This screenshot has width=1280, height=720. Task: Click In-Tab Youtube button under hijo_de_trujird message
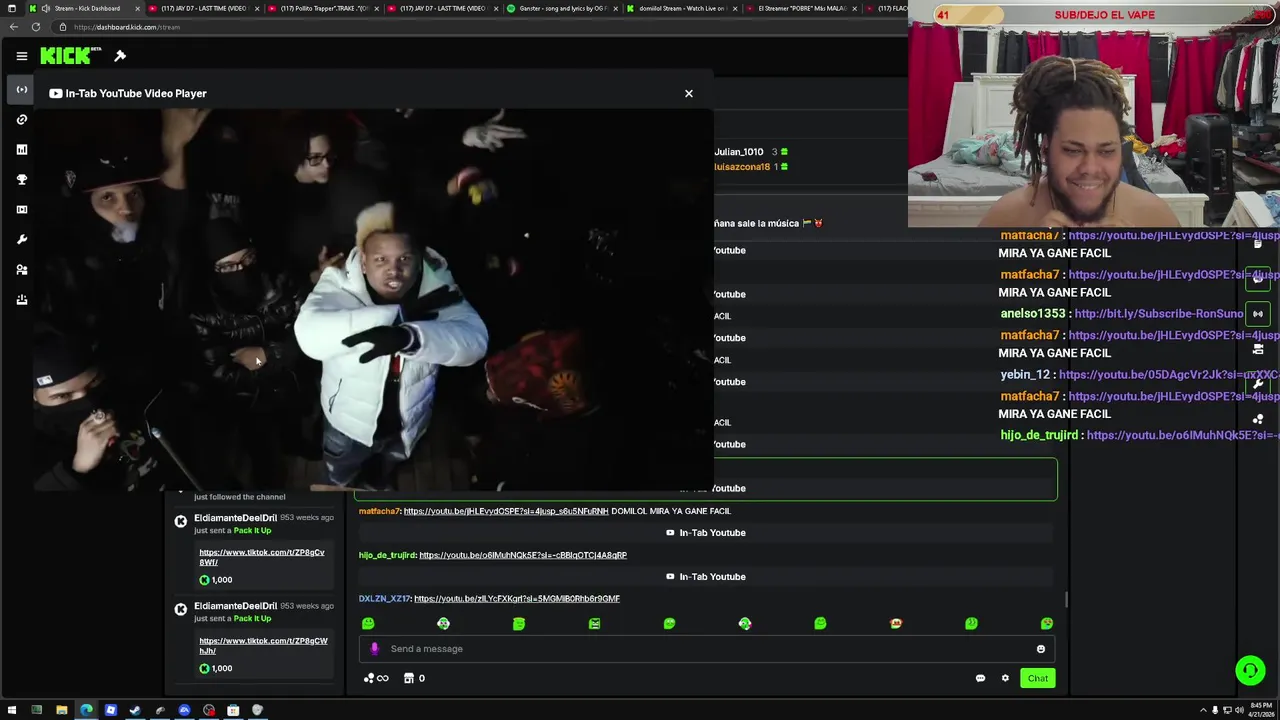706,577
